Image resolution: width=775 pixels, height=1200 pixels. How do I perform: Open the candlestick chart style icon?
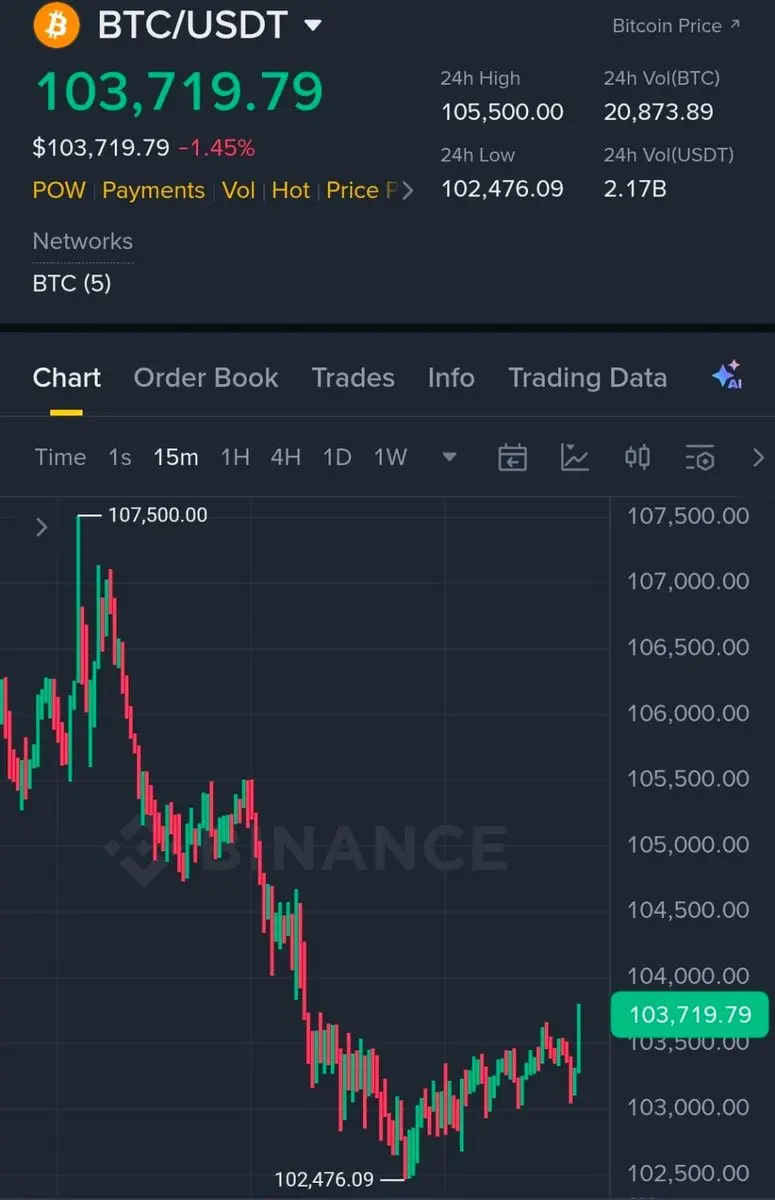(637, 458)
